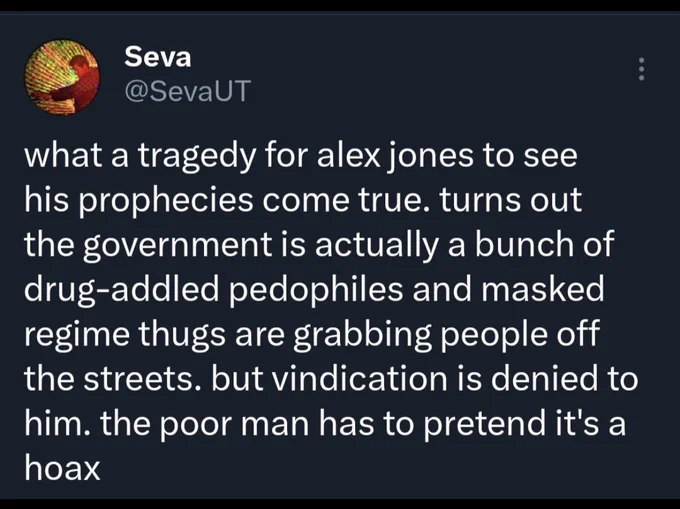Click the word "vindication" in the tweet

pos(360,378)
